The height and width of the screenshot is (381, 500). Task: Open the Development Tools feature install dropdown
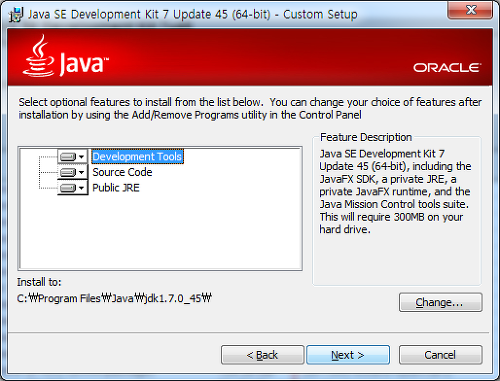pos(73,156)
